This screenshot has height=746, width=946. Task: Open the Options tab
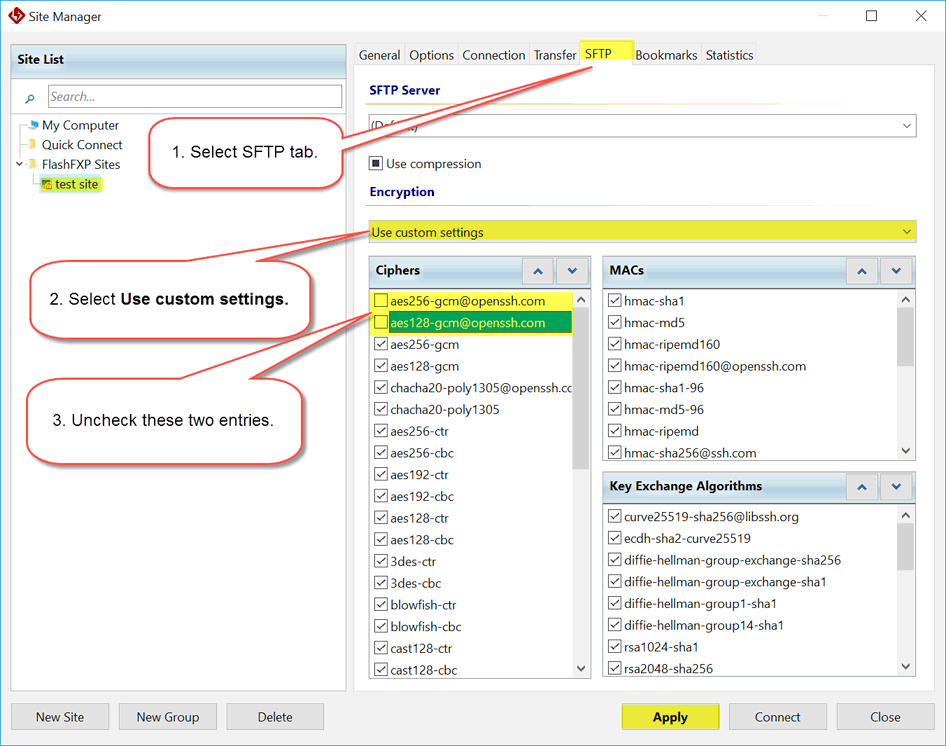(431, 55)
